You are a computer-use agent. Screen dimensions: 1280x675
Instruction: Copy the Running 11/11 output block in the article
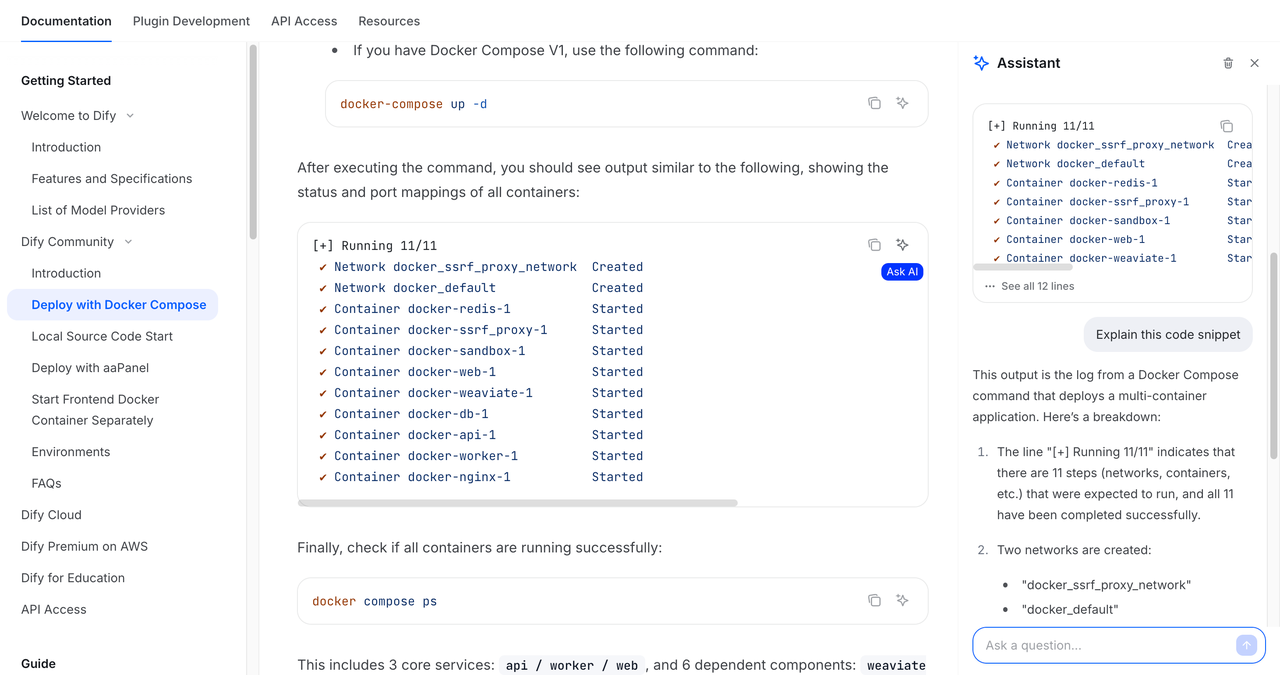click(874, 245)
